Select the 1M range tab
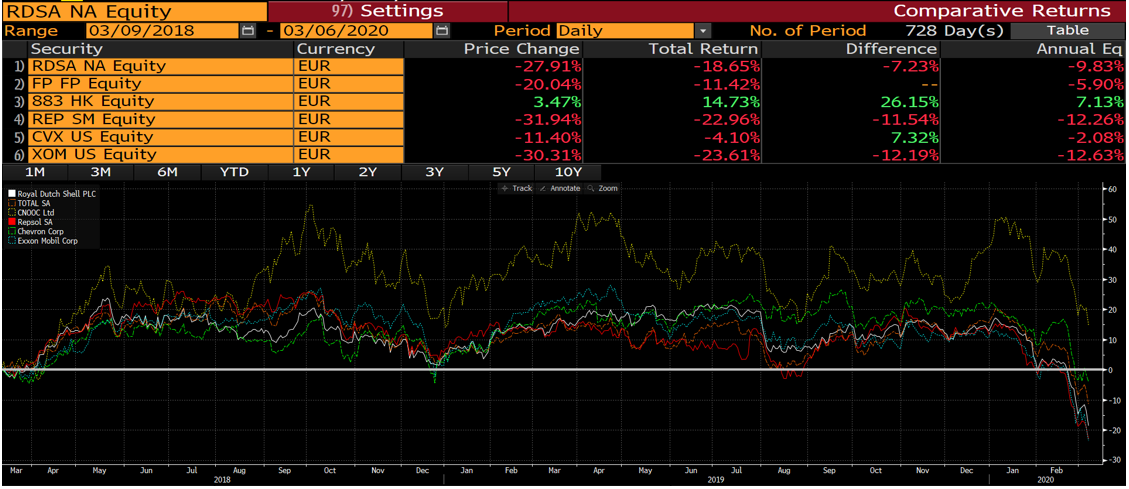1129x489 pixels. (x=33, y=172)
